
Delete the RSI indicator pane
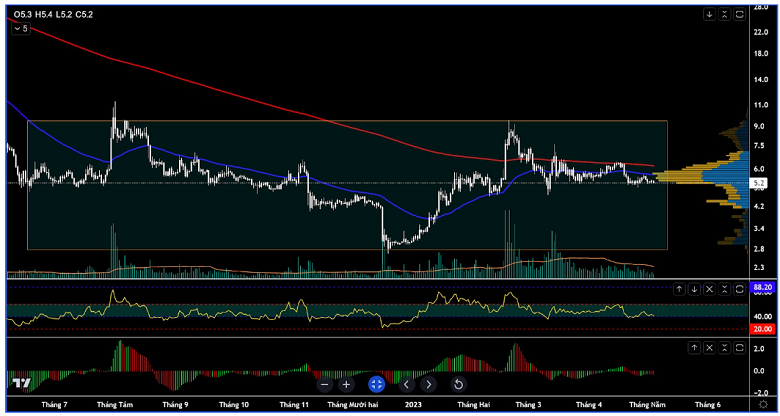click(710, 288)
